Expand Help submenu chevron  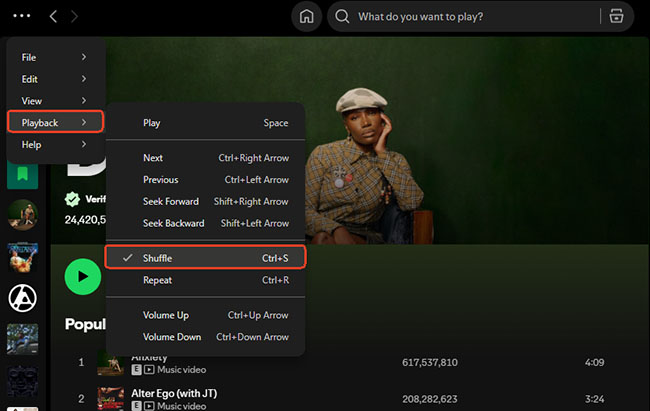click(84, 144)
